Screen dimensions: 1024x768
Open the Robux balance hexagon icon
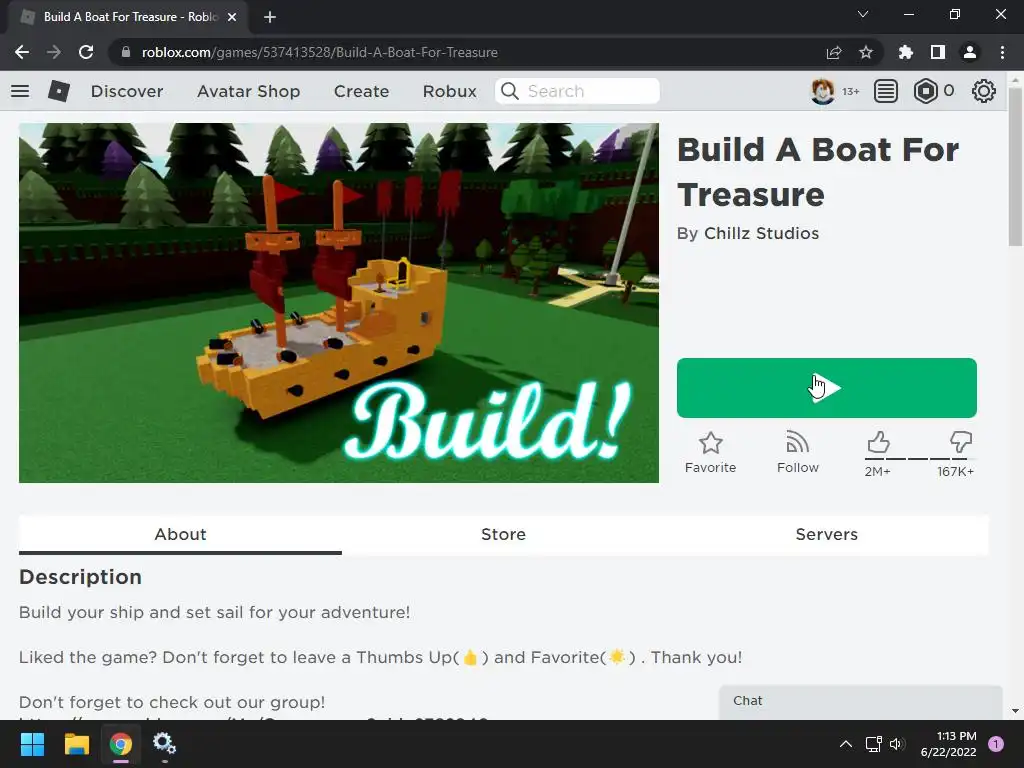(x=925, y=91)
